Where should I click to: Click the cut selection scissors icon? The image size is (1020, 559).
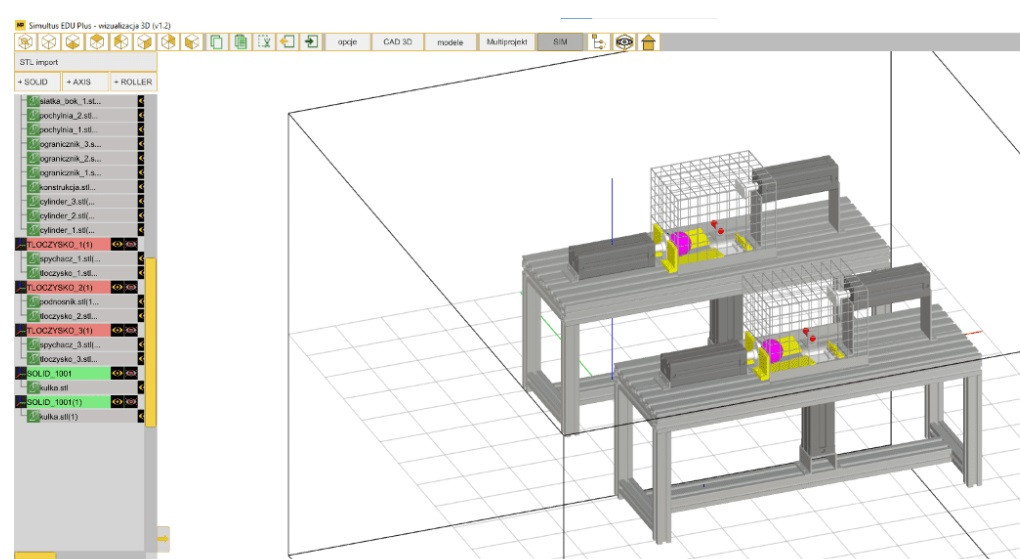click(263, 42)
